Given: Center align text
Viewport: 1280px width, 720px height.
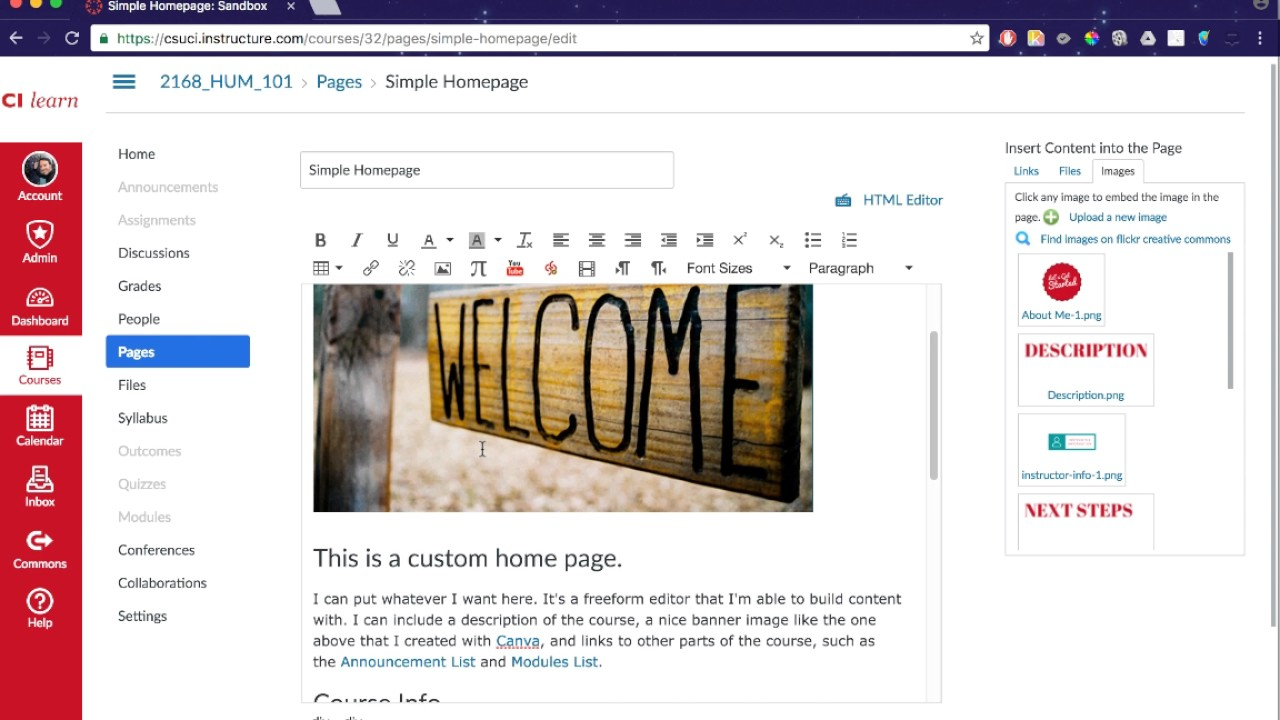Looking at the screenshot, I should 596,240.
